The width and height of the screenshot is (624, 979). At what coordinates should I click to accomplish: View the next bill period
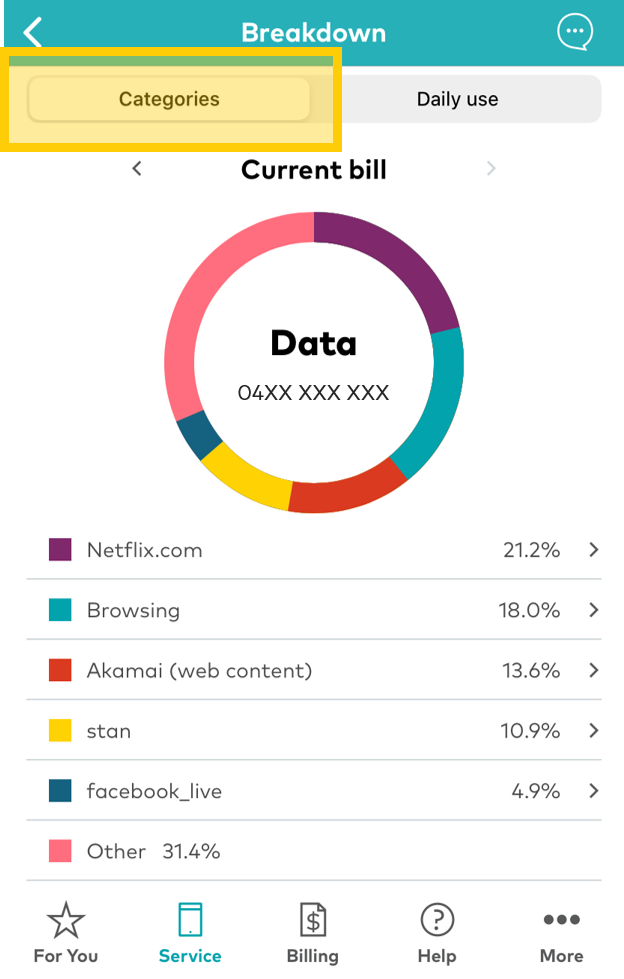pyautogui.click(x=490, y=168)
